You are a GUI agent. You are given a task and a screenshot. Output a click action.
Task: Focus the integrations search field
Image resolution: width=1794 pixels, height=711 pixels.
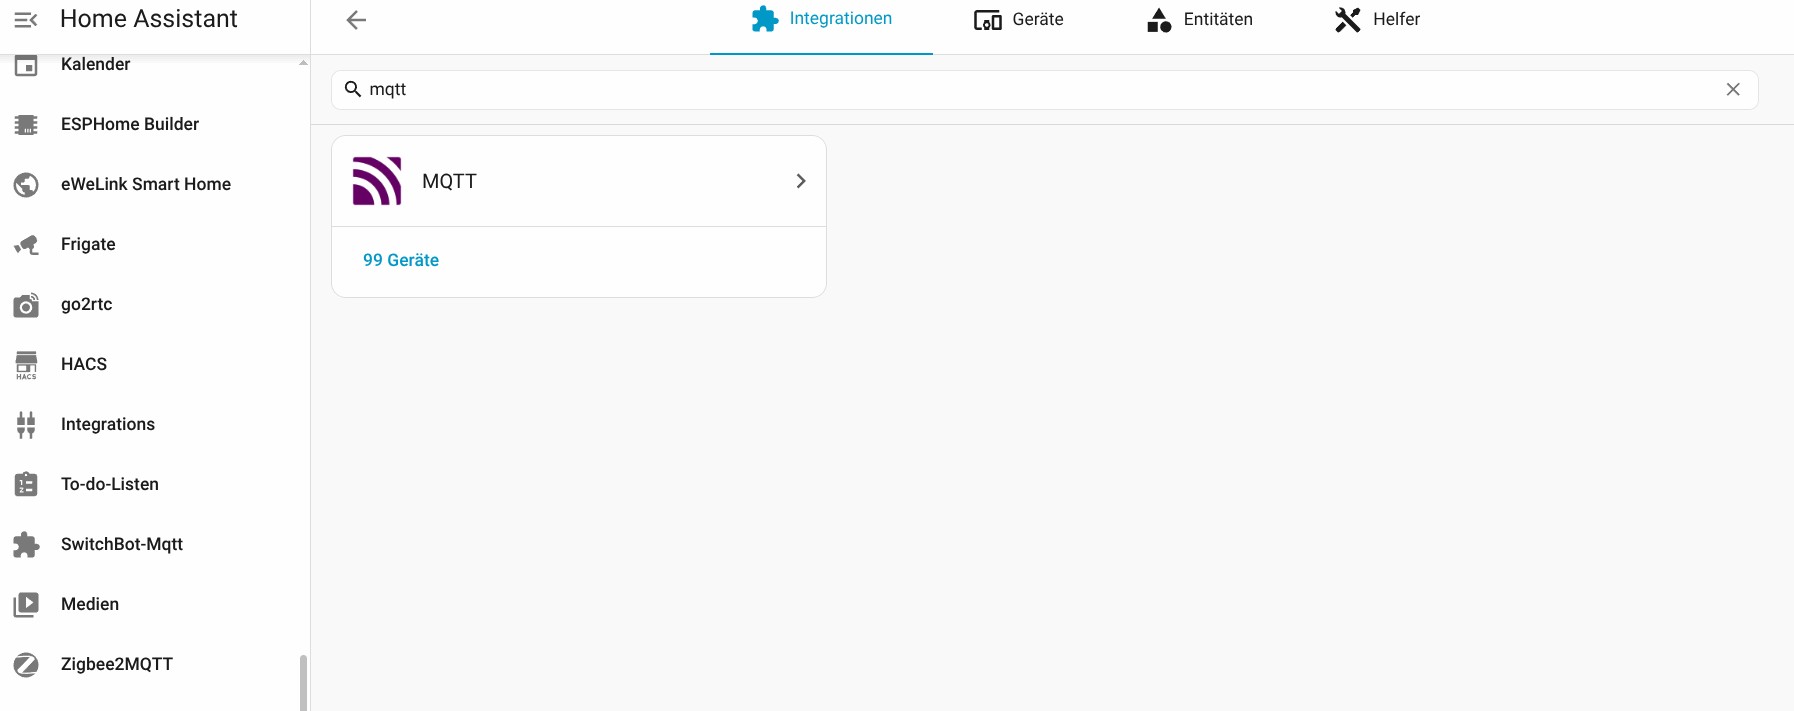(x=1045, y=89)
